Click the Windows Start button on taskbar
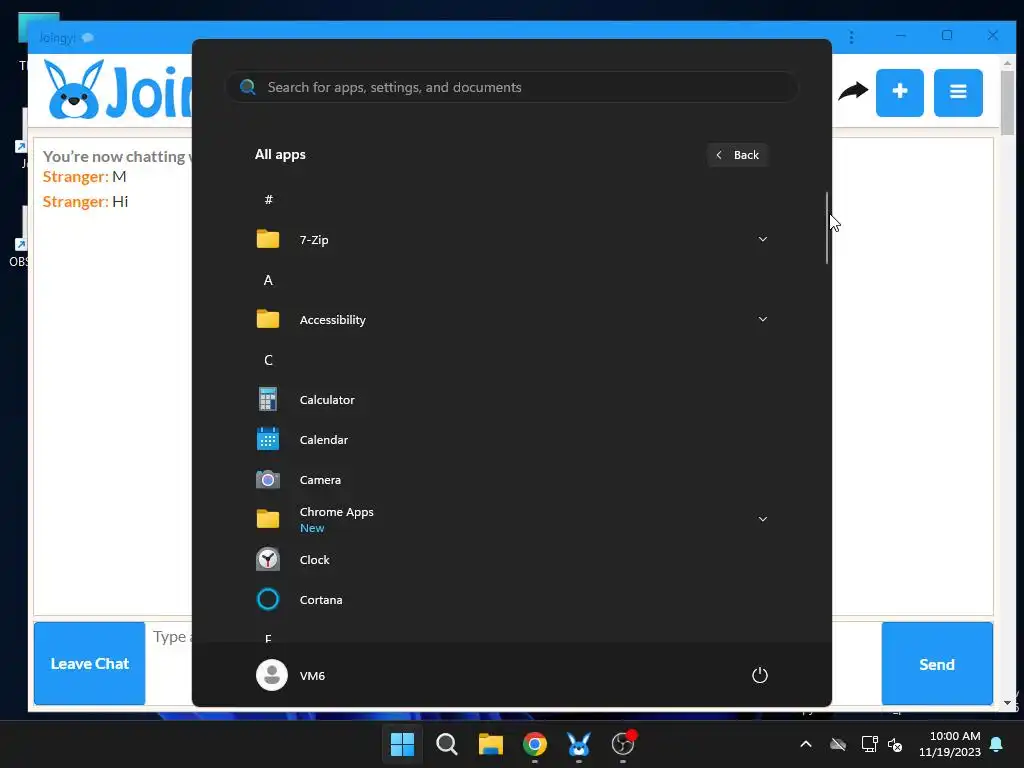This screenshot has height=768, width=1024. pyautogui.click(x=402, y=744)
